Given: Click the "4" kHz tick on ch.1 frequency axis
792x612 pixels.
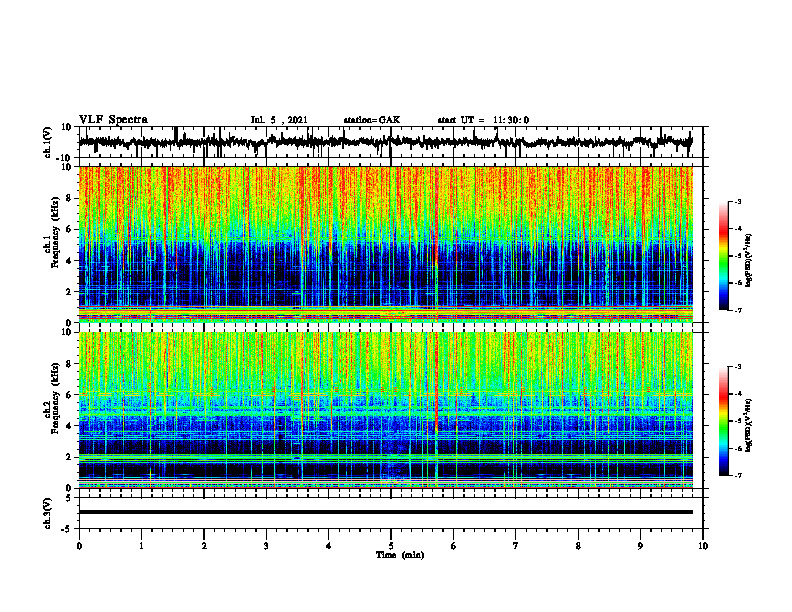Looking at the screenshot, I should pyautogui.click(x=70, y=261).
